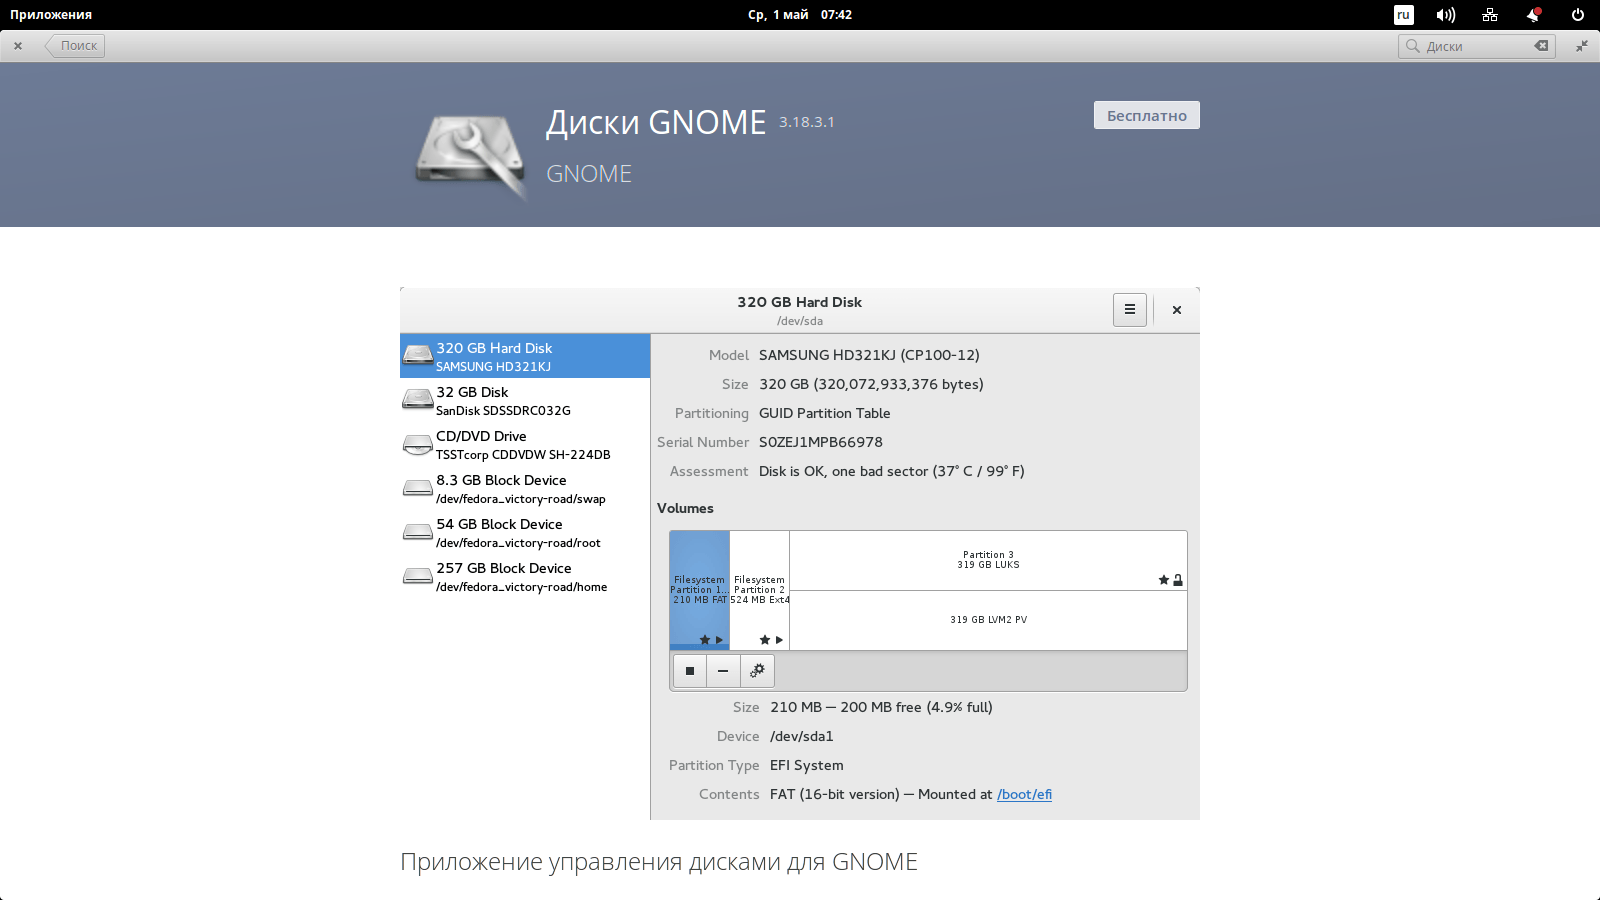Click the CD/DVD Drive icon

(x=417, y=444)
